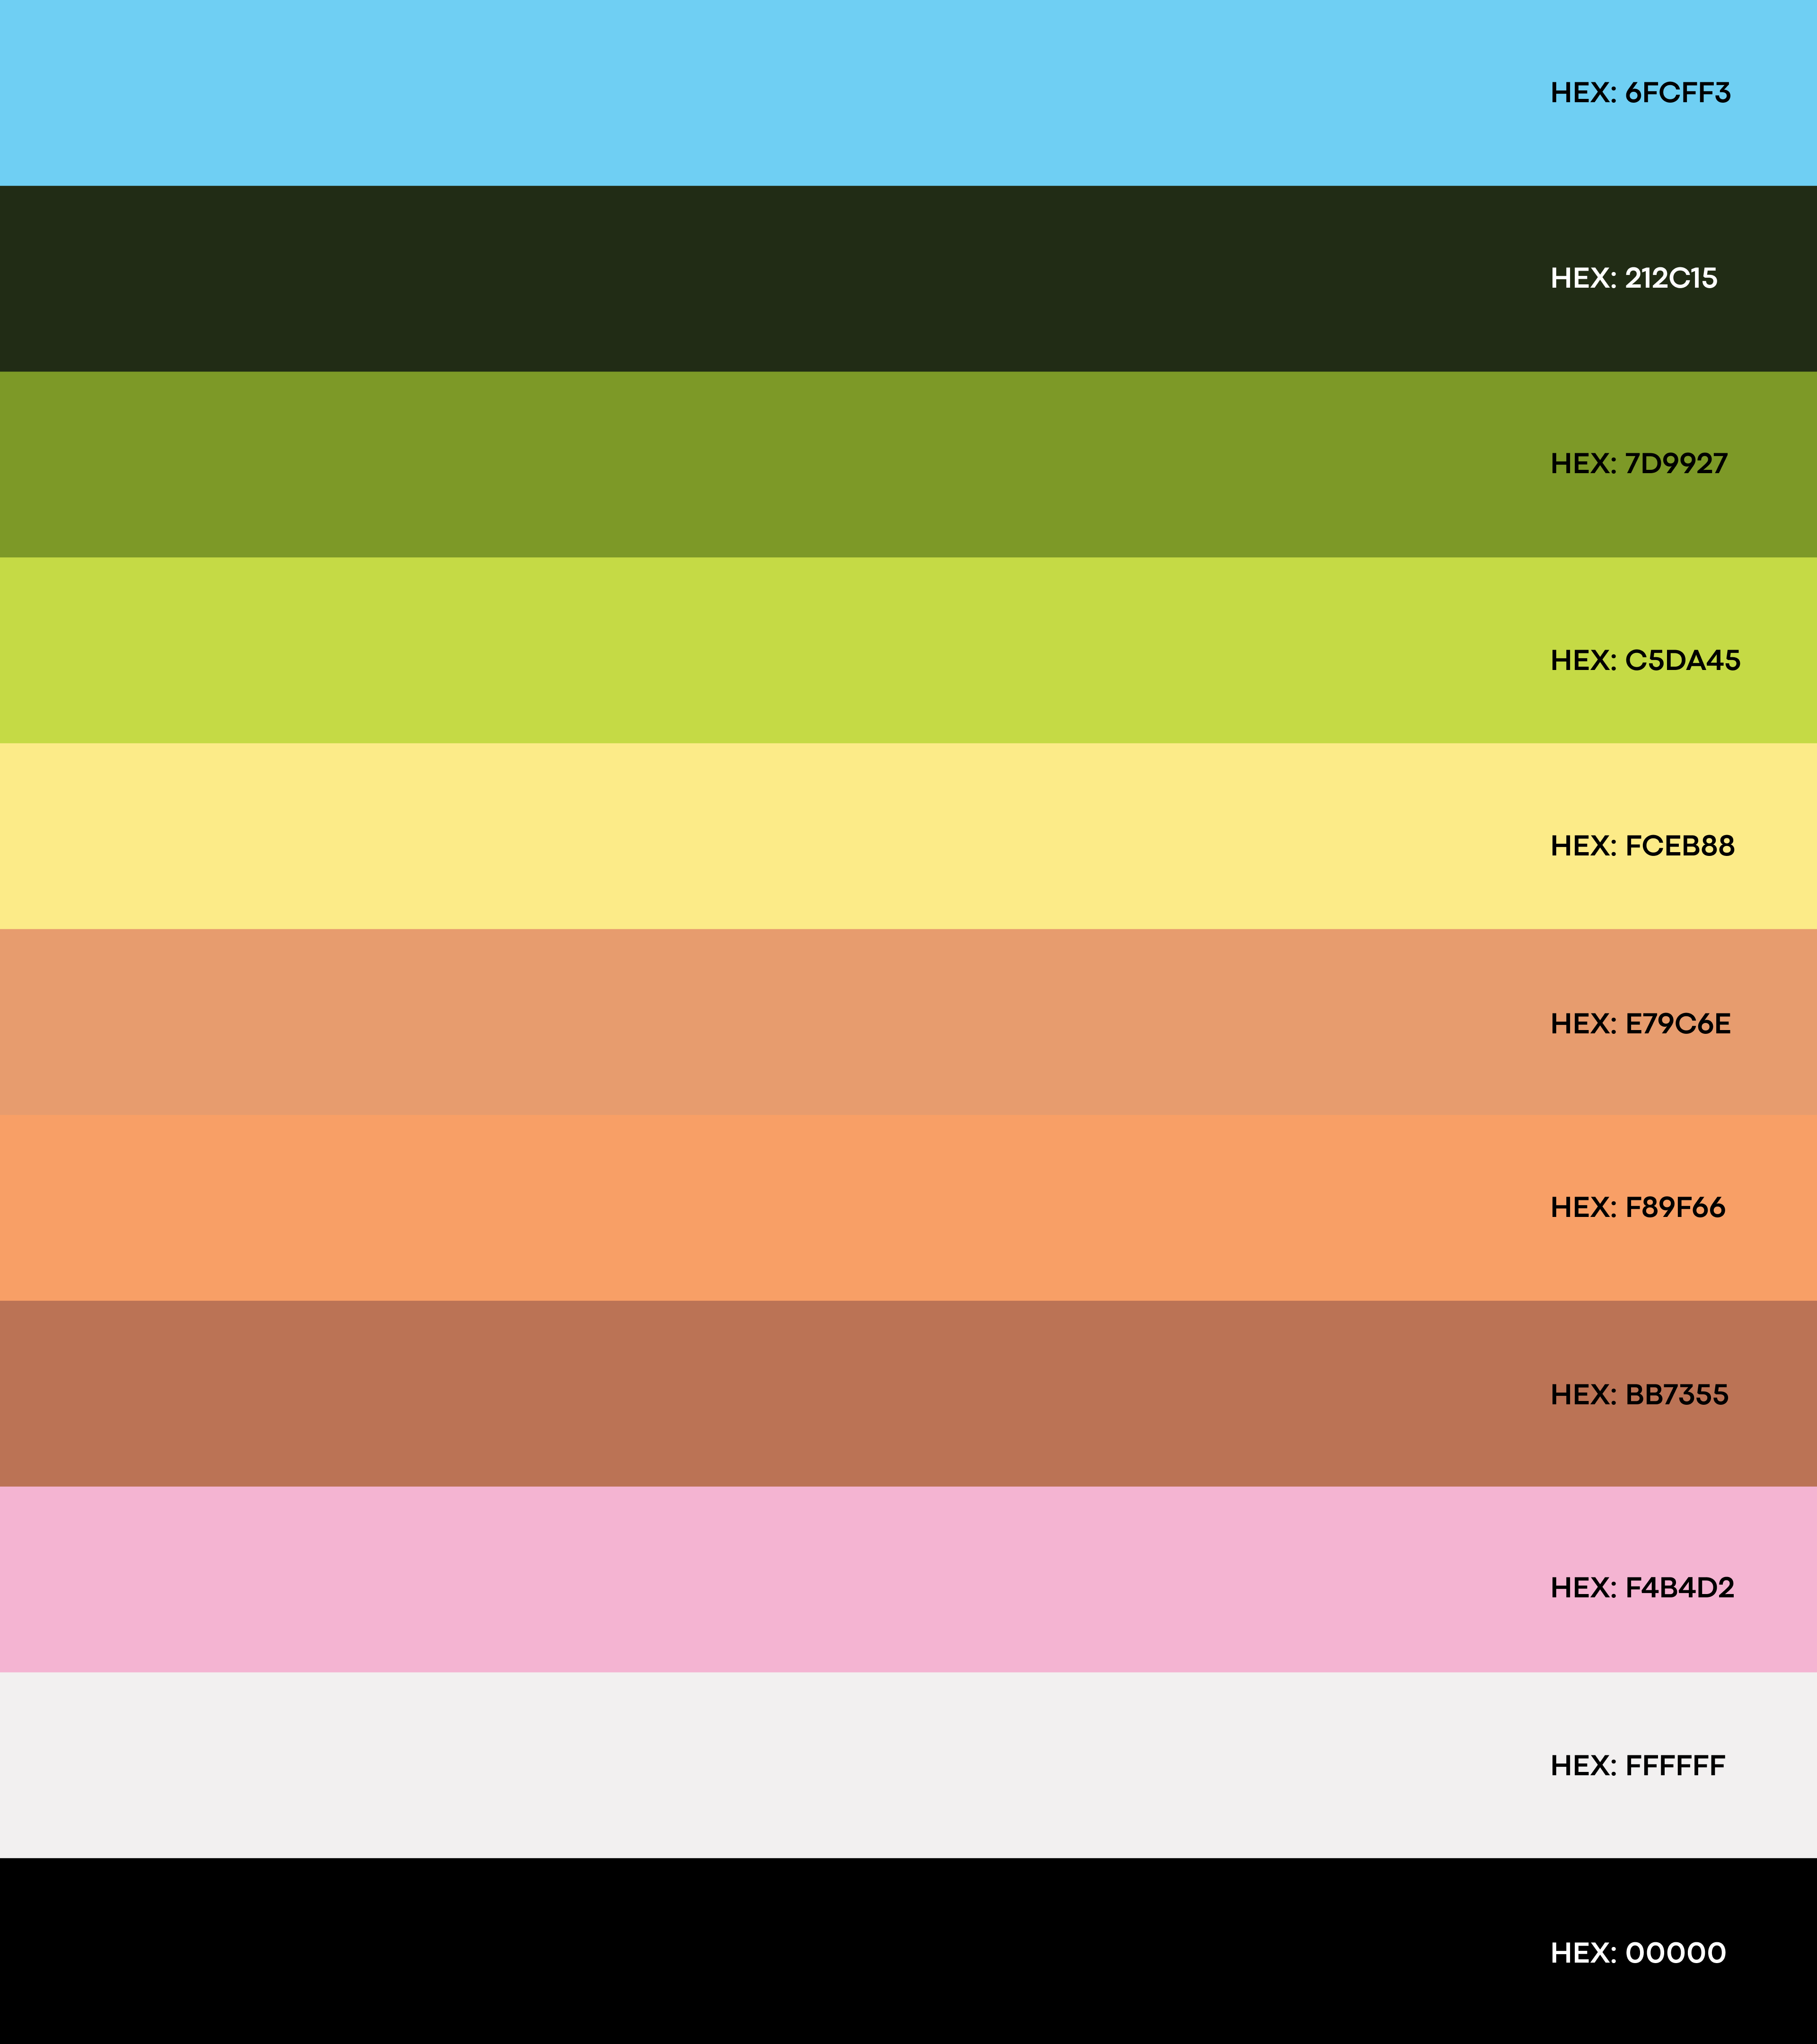Pick the lime green C5DA45 band
This screenshot has width=1817, height=2044.
tap(760, 650)
